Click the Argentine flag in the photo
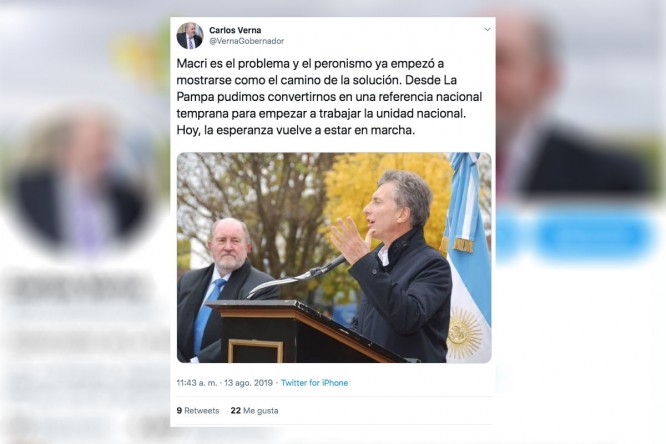This screenshot has width=666, height=444. pos(467,257)
